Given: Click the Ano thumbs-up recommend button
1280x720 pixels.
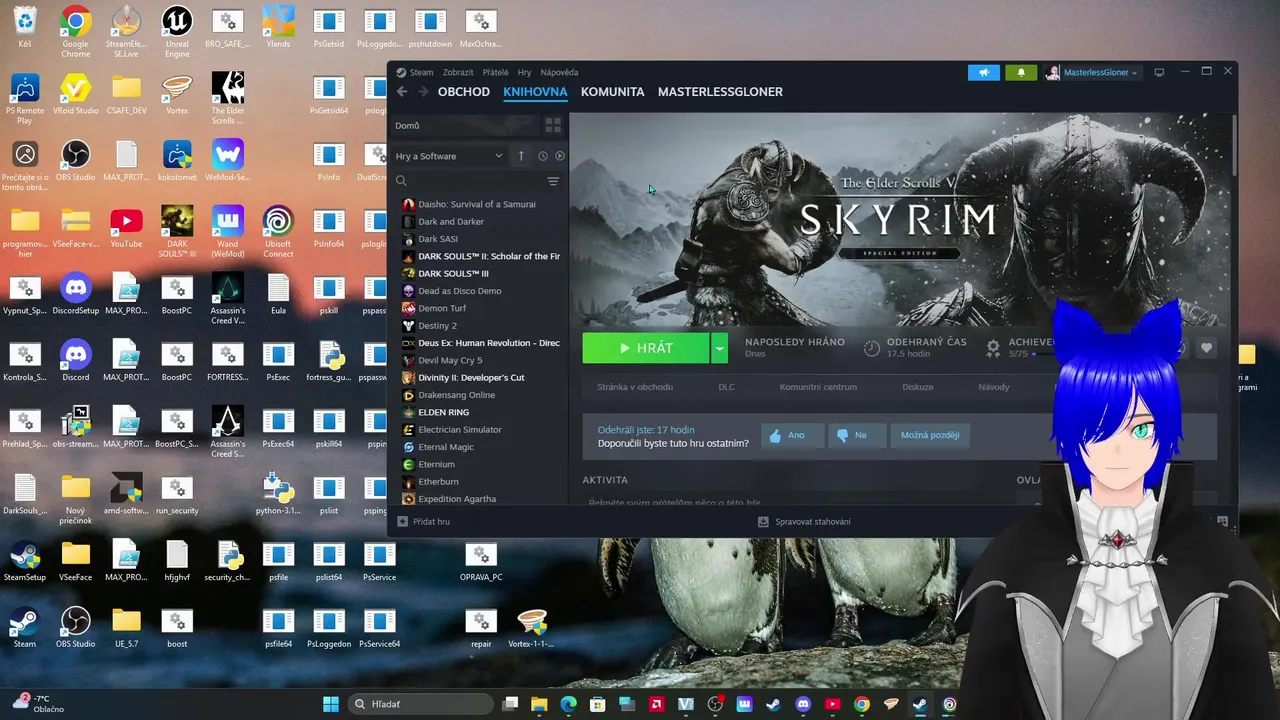Looking at the screenshot, I should pos(793,436).
